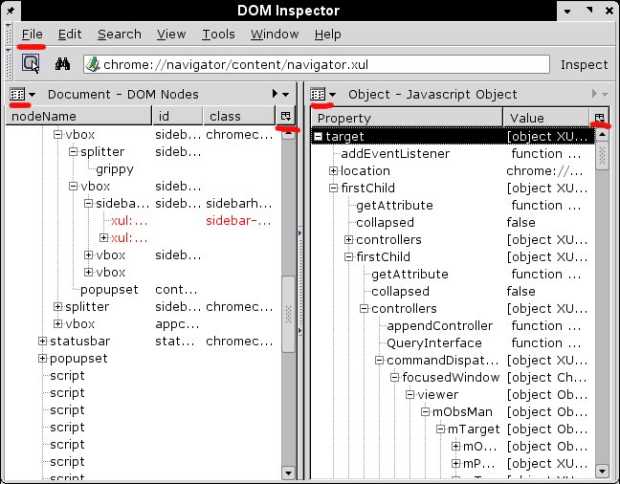620x484 pixels.
Task: Collapse the target property row
Action: pyautogui.click(x=318, y=136)
